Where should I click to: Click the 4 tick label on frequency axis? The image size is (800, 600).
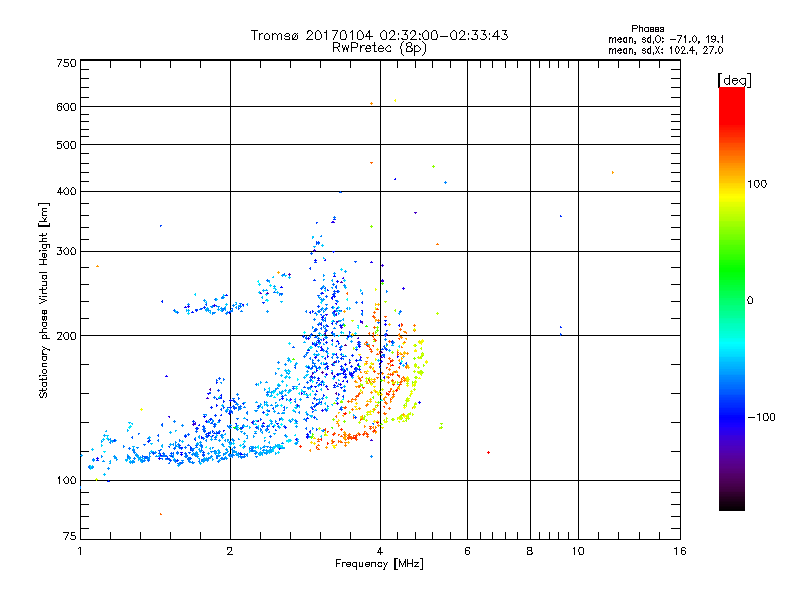click(380, 551)
